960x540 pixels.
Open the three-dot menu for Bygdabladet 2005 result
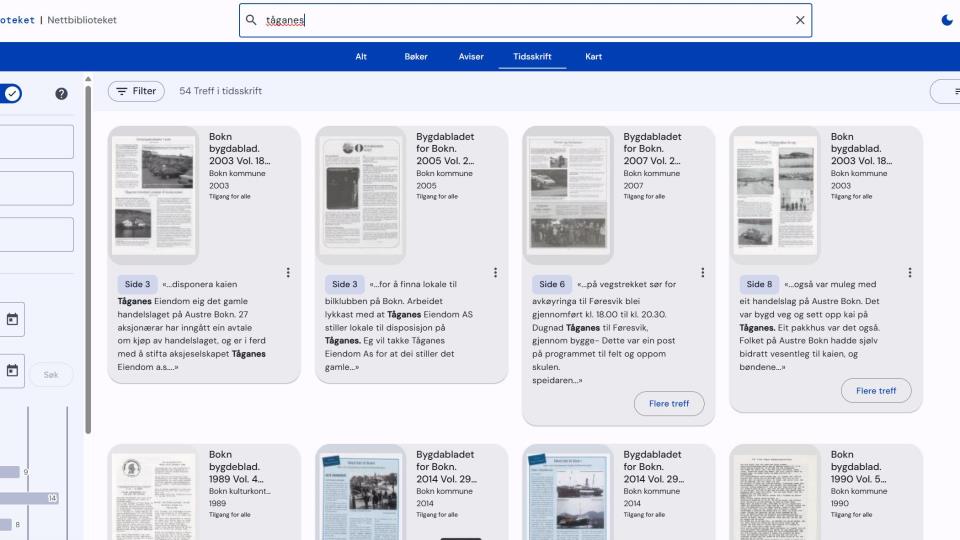(x=495, y=272)
